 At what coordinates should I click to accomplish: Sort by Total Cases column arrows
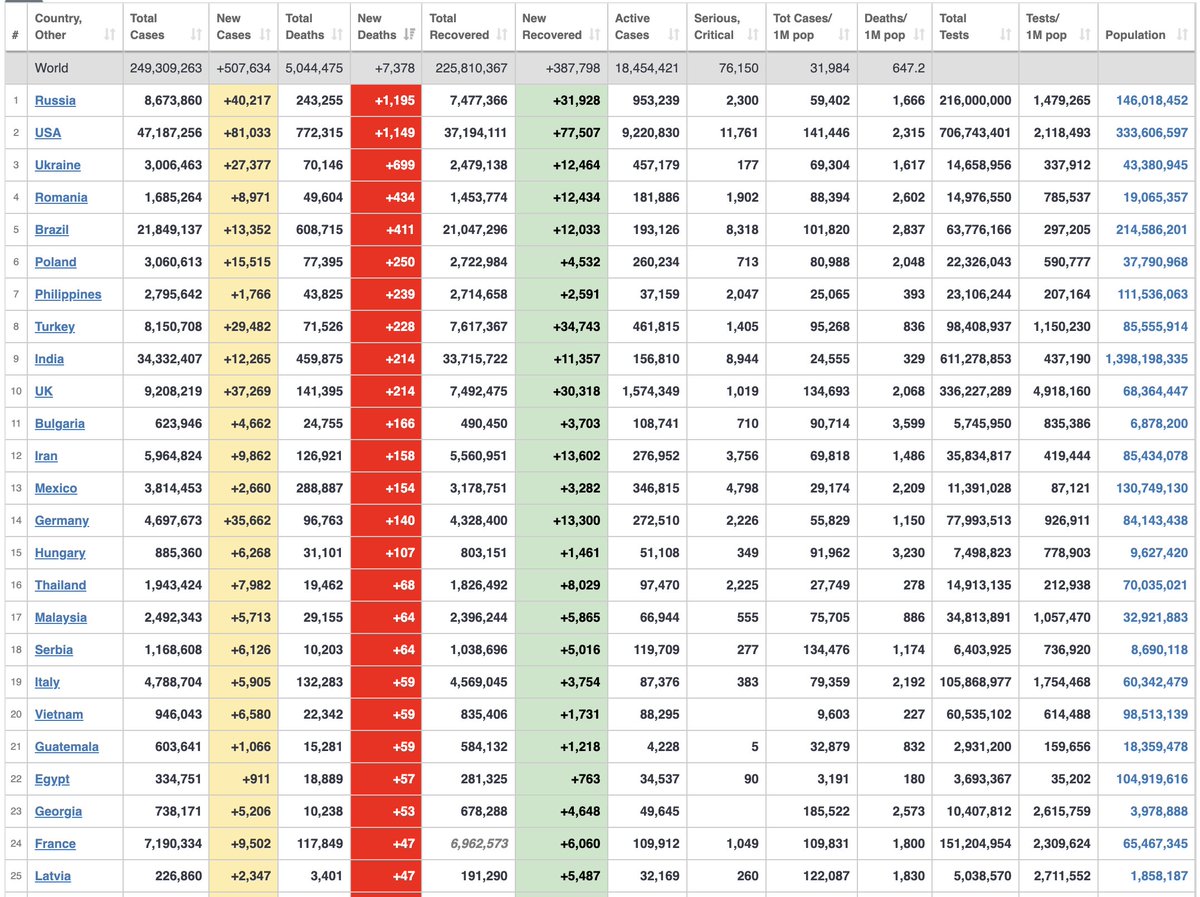196,35
